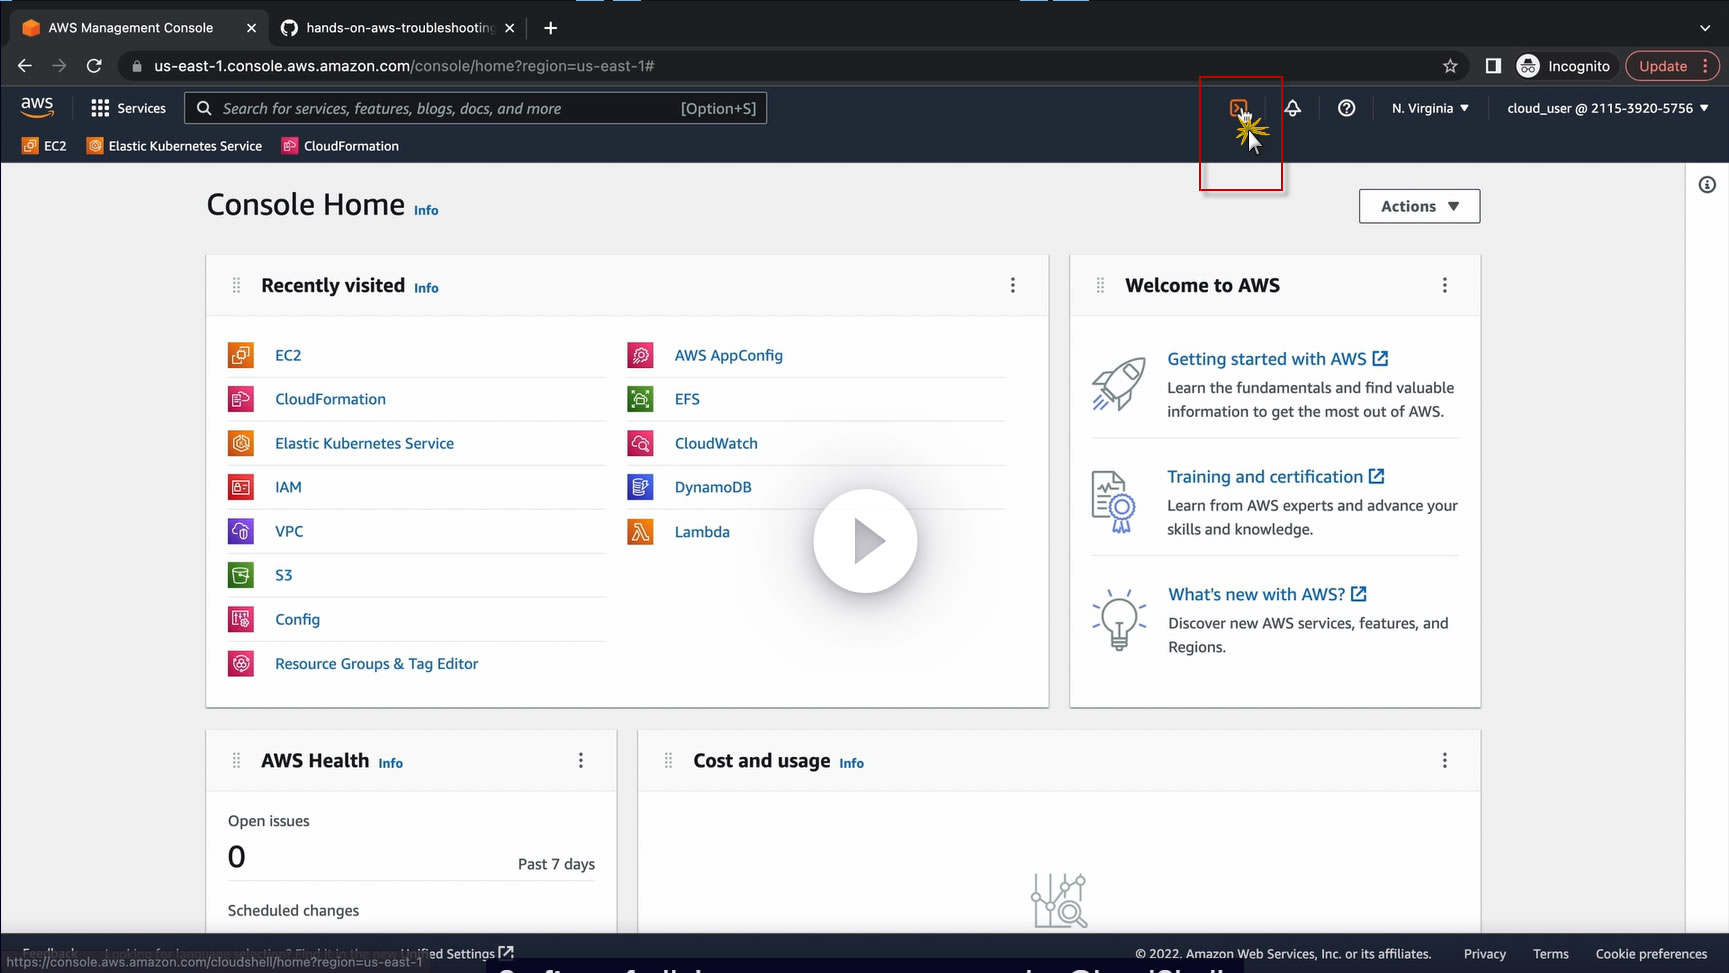Open the Cost and usage widget options menu
Viewport: 1729px width, 973px height.
coord(1445,761)
